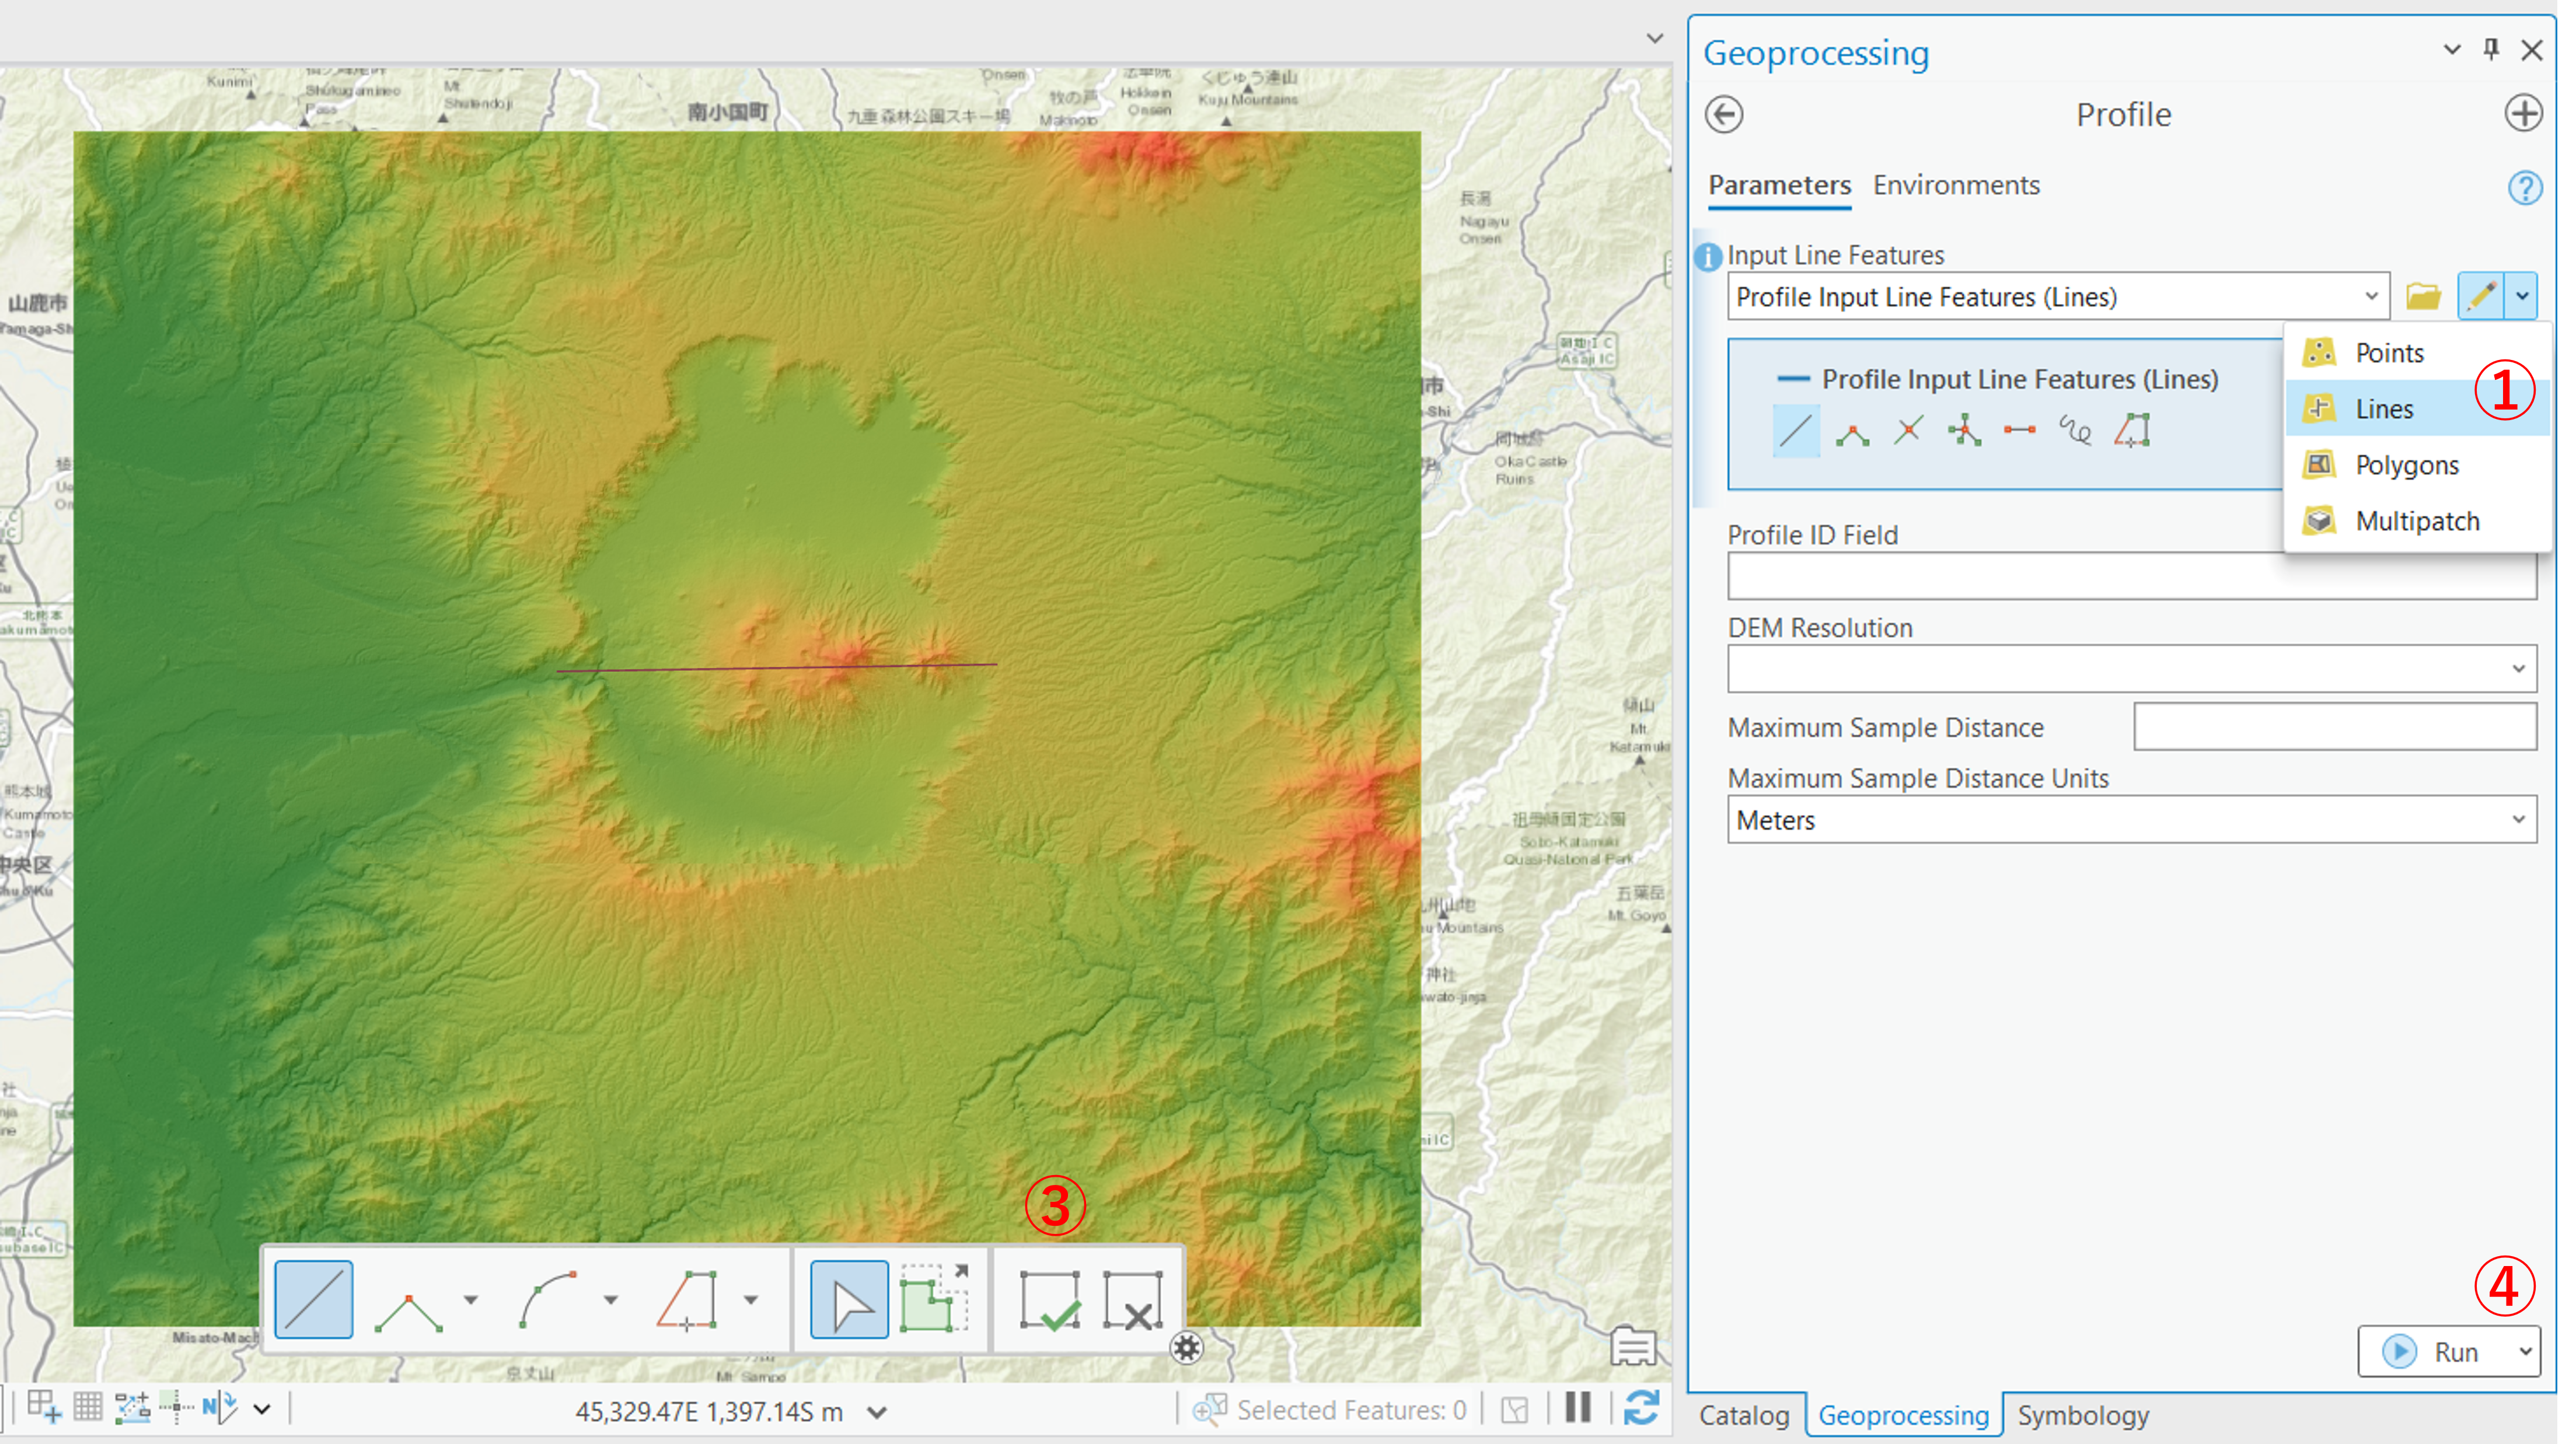Expand the pencil sketch type dropdown arrow

point(2523,297)
